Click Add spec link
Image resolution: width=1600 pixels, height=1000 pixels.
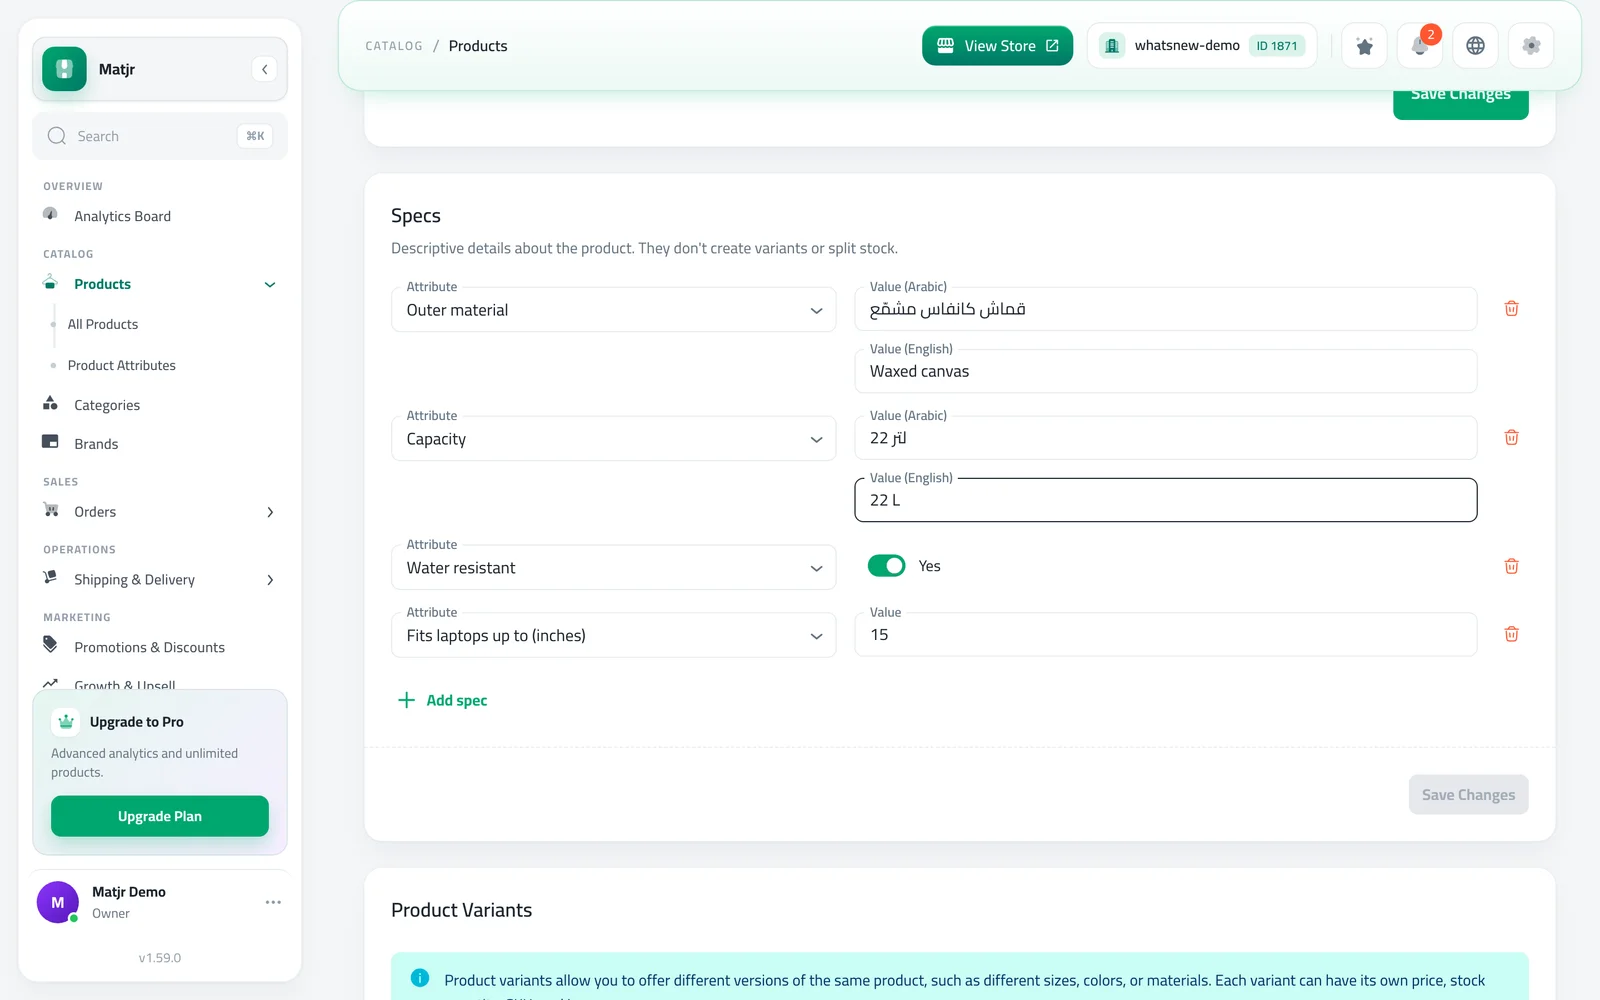coord(442,700)
